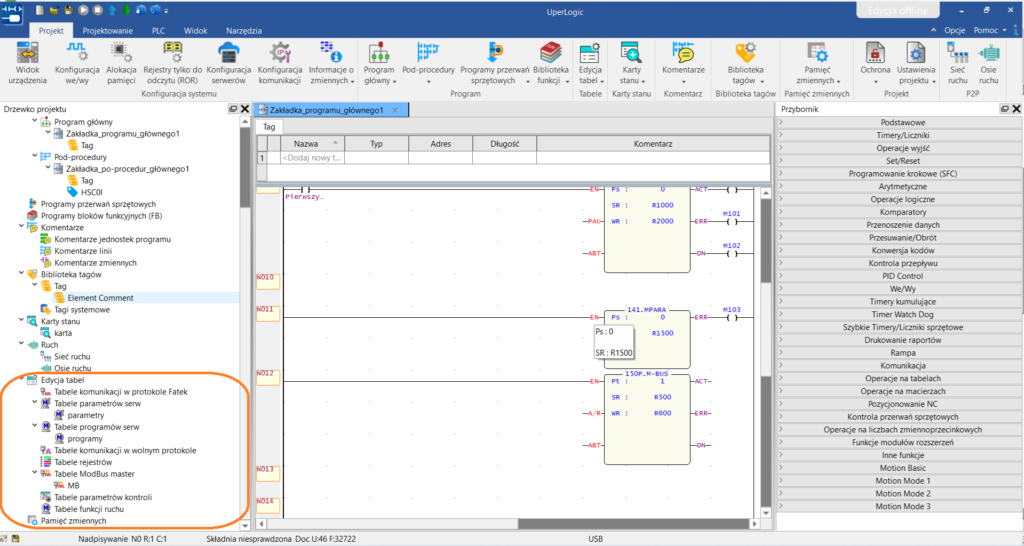Select Tagi systemowe in project tree

point(82,310)
